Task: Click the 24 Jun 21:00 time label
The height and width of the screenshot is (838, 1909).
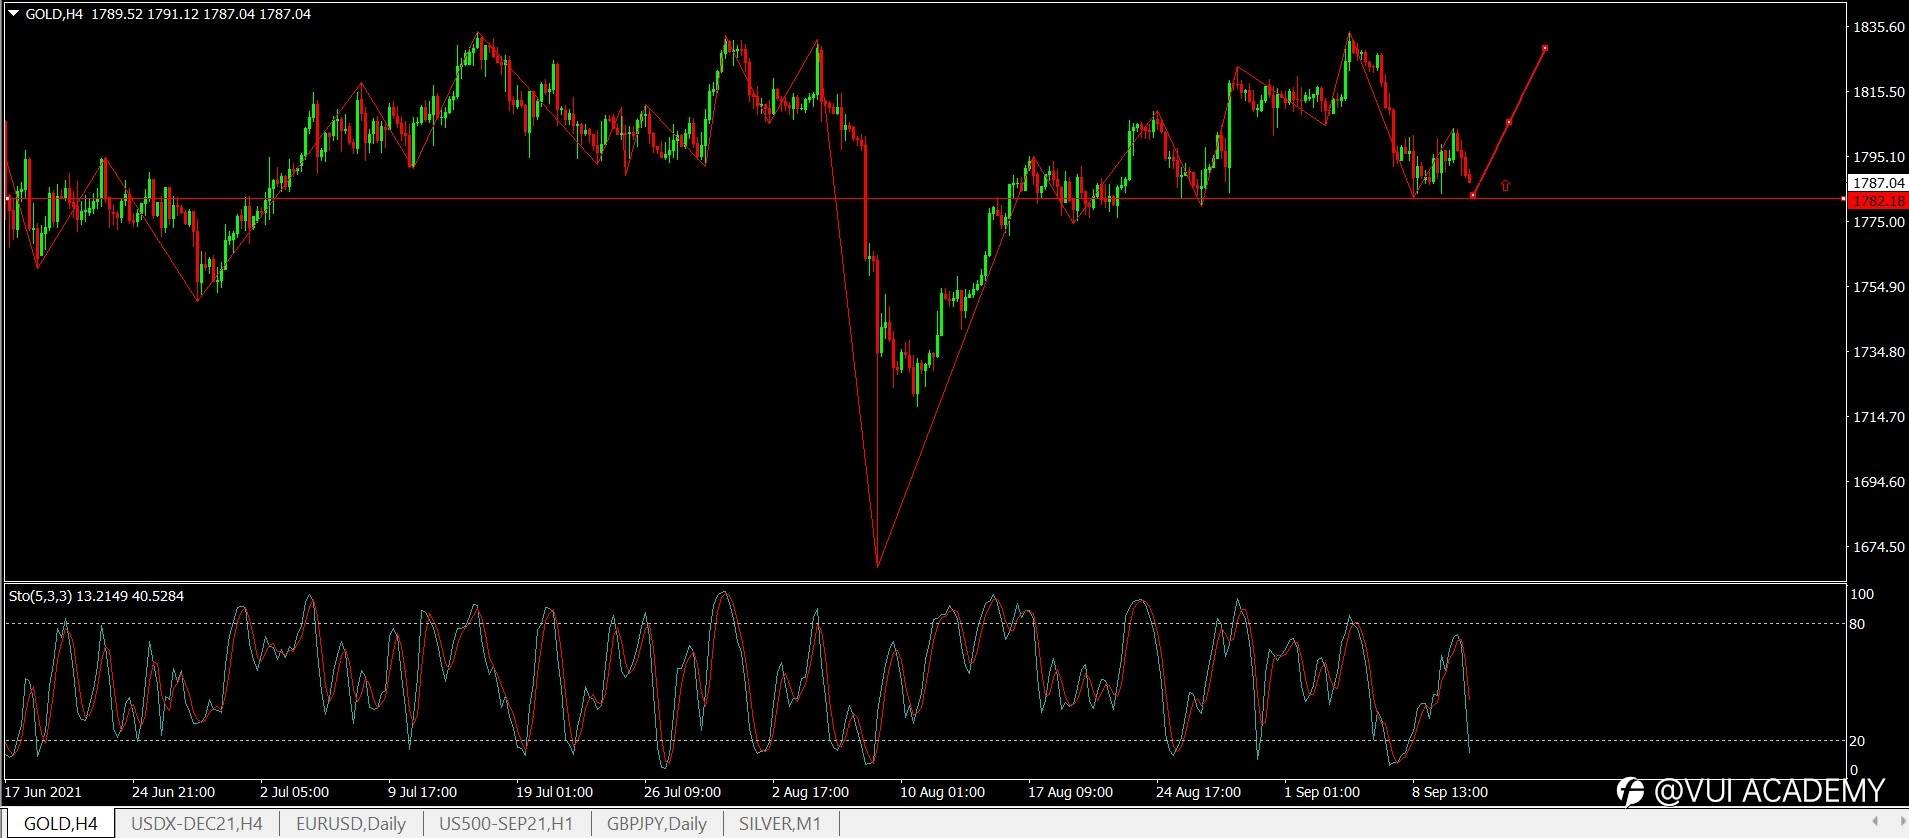Action: click(x=173, y=792)
